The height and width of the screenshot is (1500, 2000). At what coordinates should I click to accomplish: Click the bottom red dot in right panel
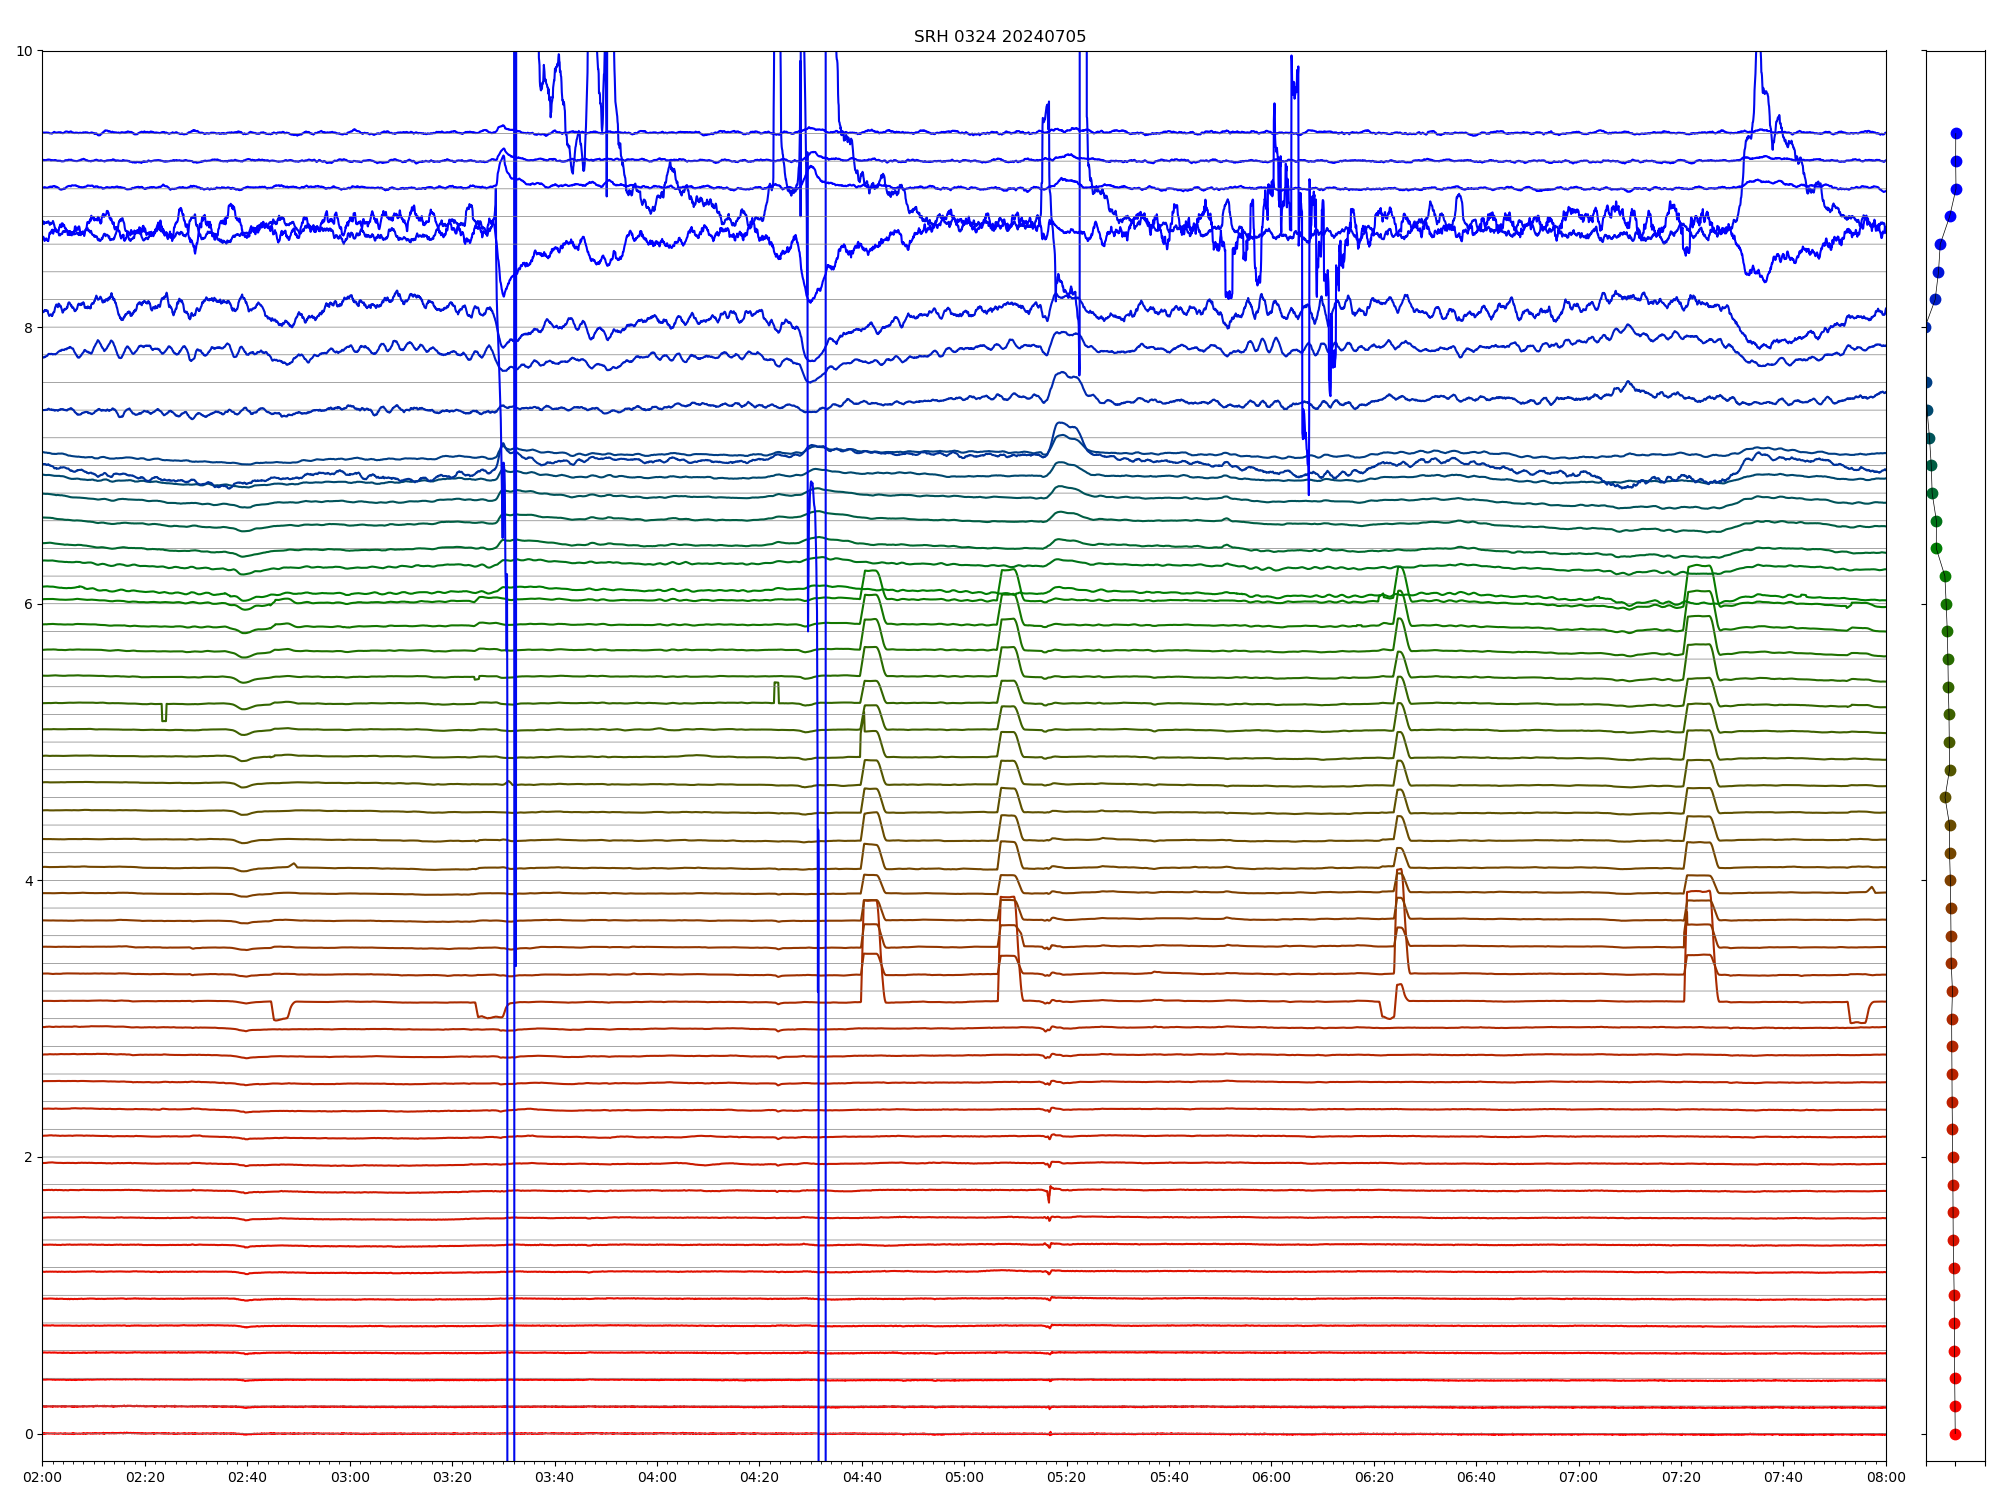pos(1955,1434)
